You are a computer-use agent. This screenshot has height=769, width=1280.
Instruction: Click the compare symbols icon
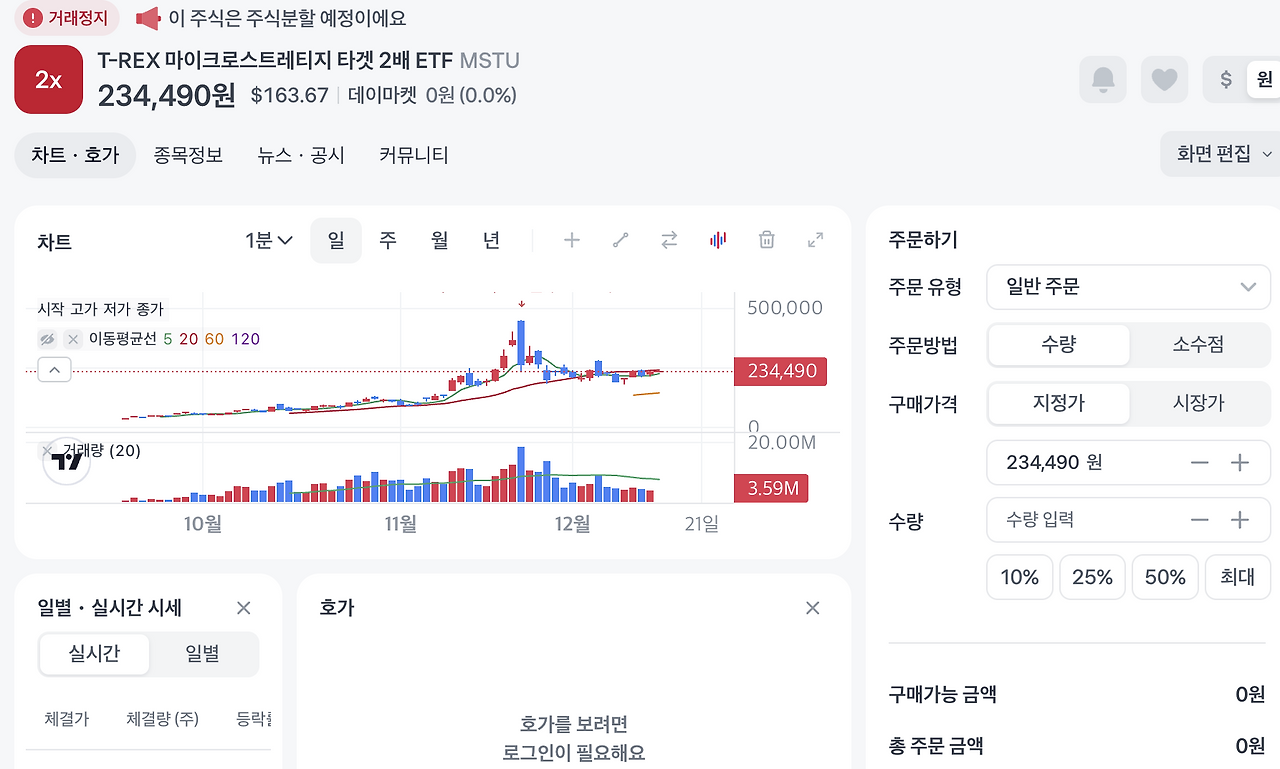pos(668,240)
